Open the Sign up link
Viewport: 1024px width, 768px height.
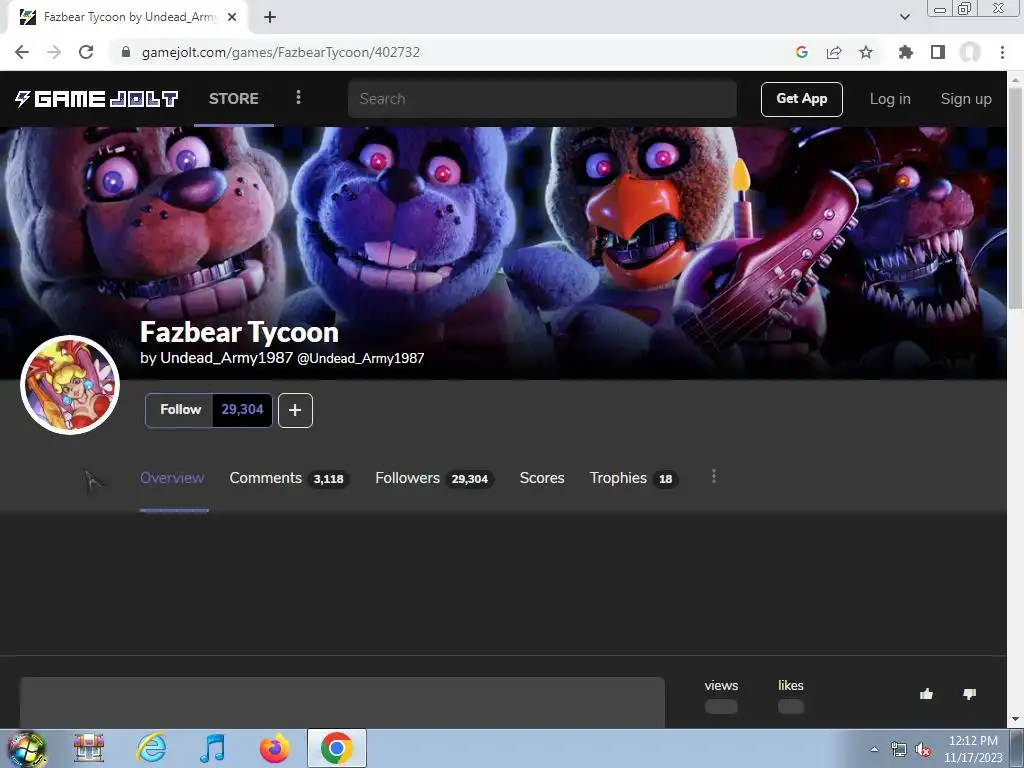(x=966, y=99)
